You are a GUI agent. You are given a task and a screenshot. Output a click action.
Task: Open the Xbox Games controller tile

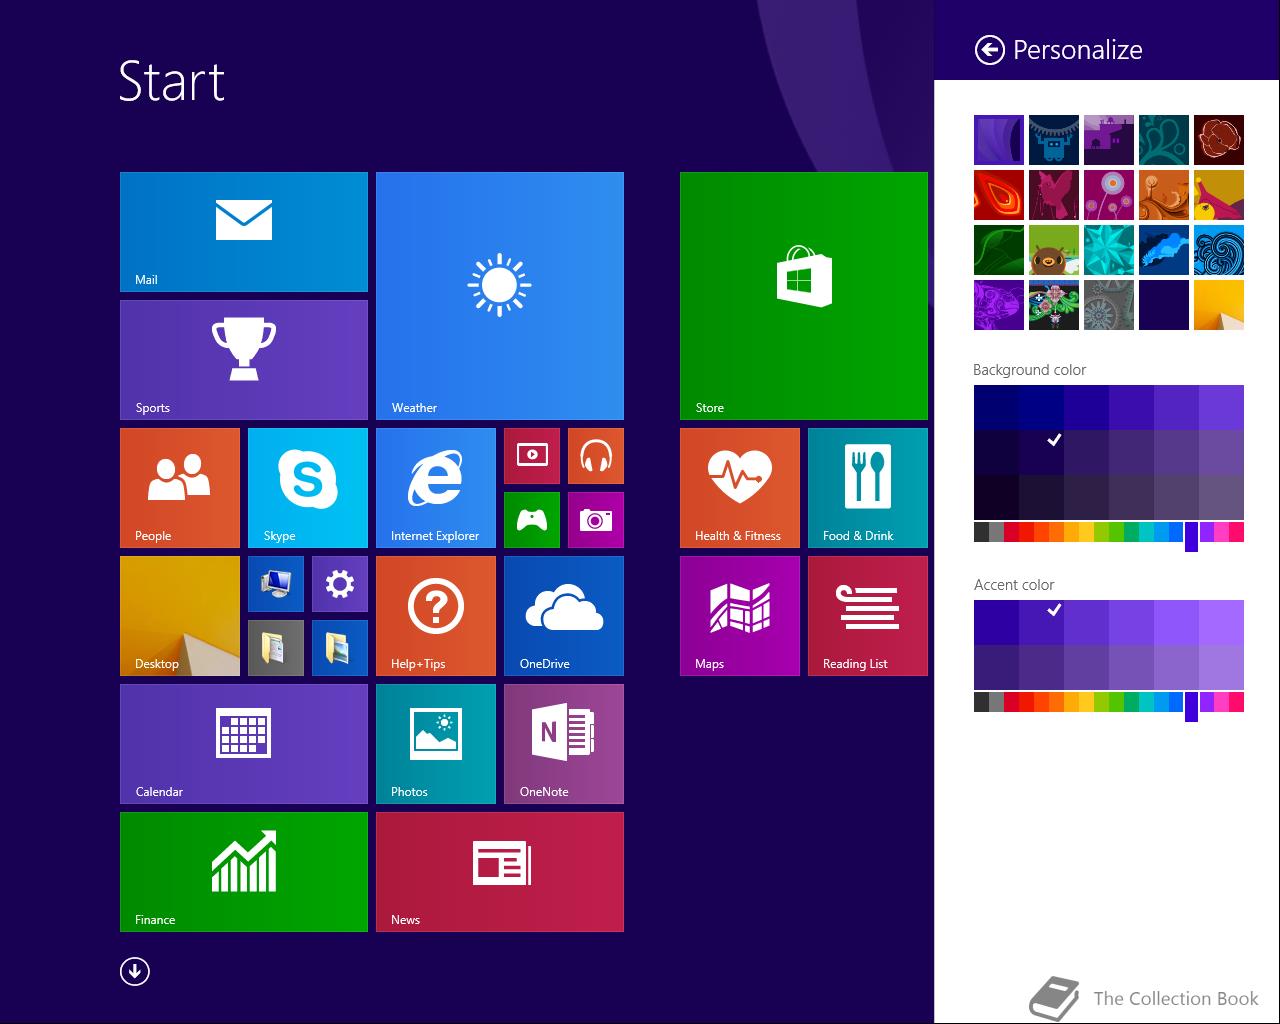532,520
